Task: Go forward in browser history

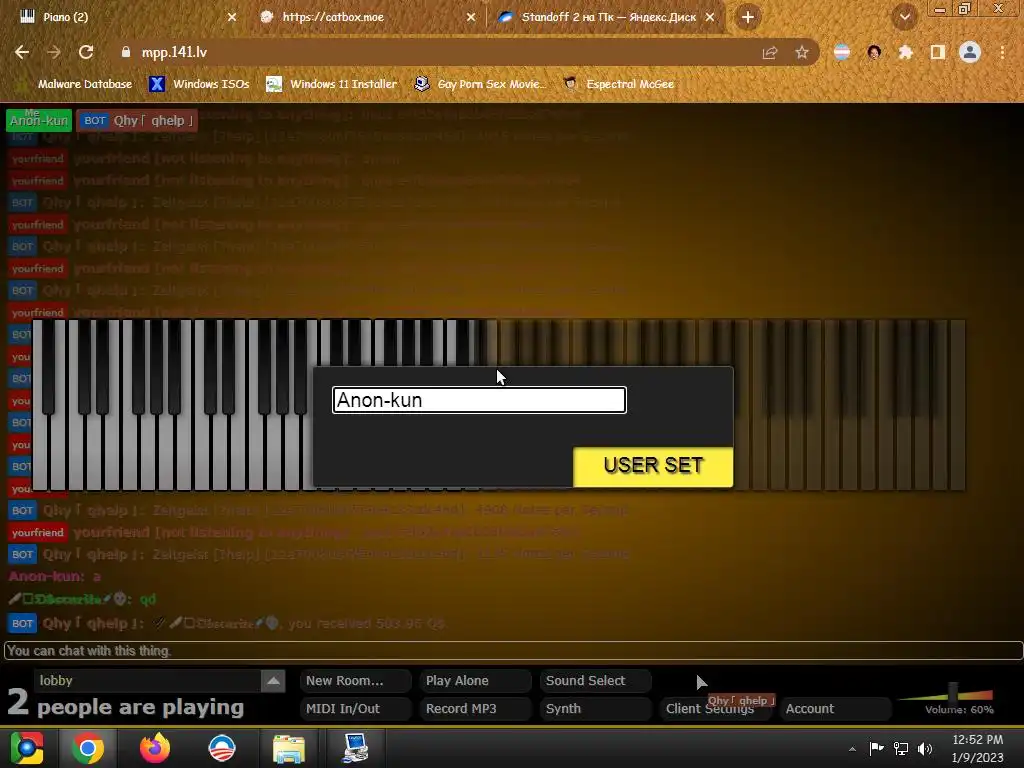Action: [x=54, y=52]
